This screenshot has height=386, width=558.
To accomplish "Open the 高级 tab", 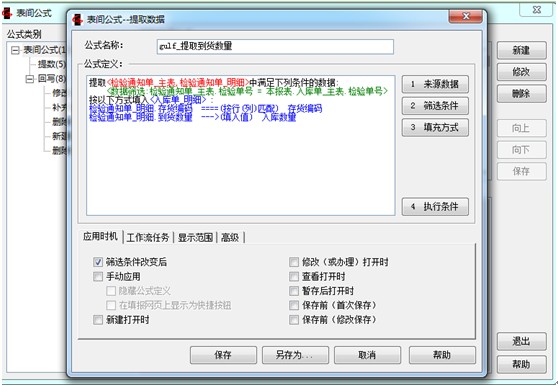I will point(230,237).
